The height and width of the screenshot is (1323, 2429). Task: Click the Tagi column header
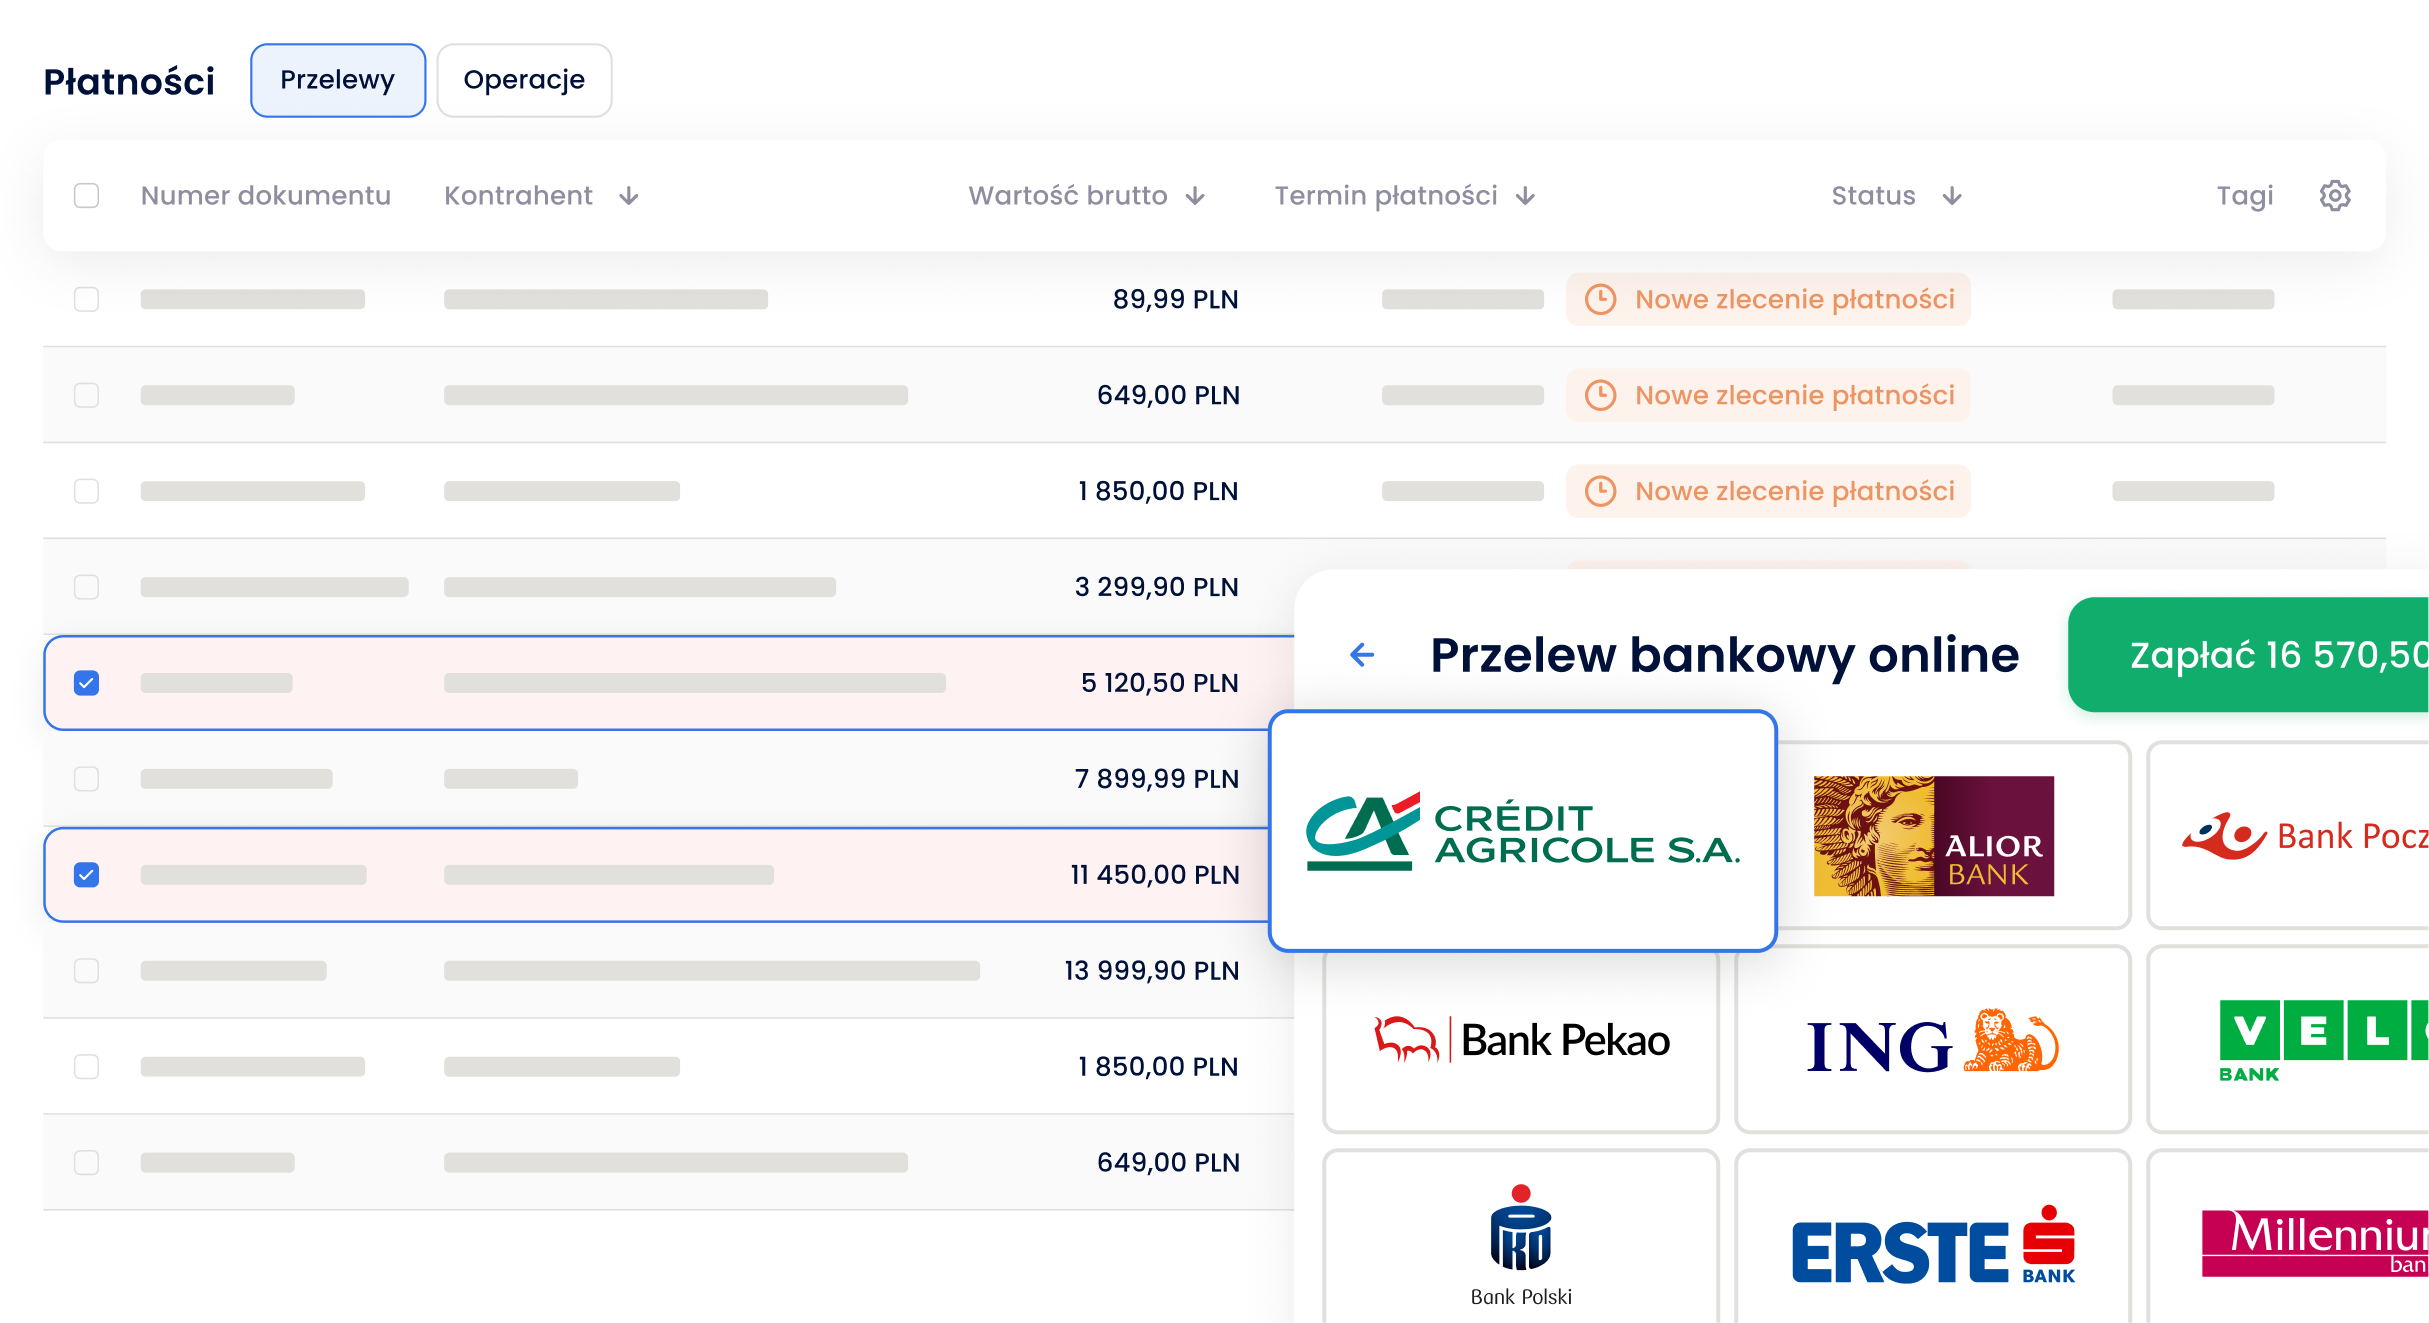pos(2245,196)
